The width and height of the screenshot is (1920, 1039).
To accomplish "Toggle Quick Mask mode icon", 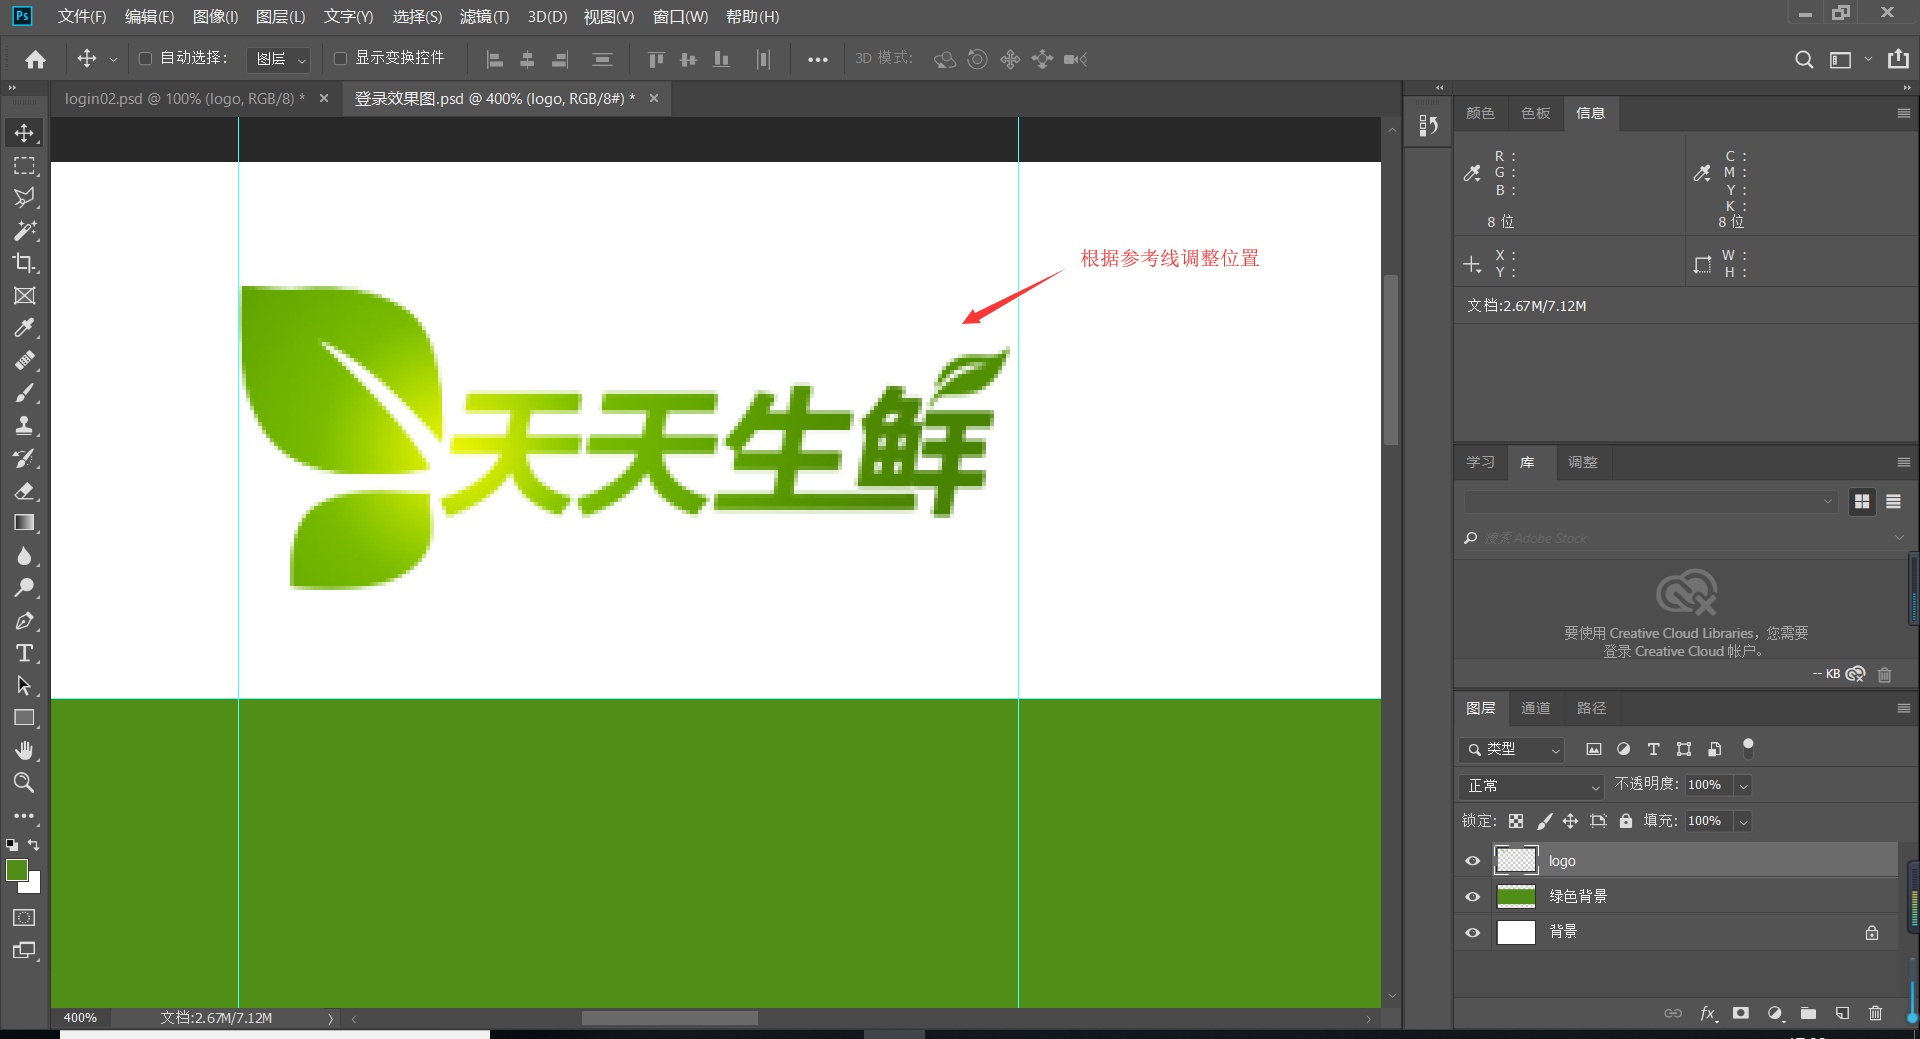I will click(24, 918).
